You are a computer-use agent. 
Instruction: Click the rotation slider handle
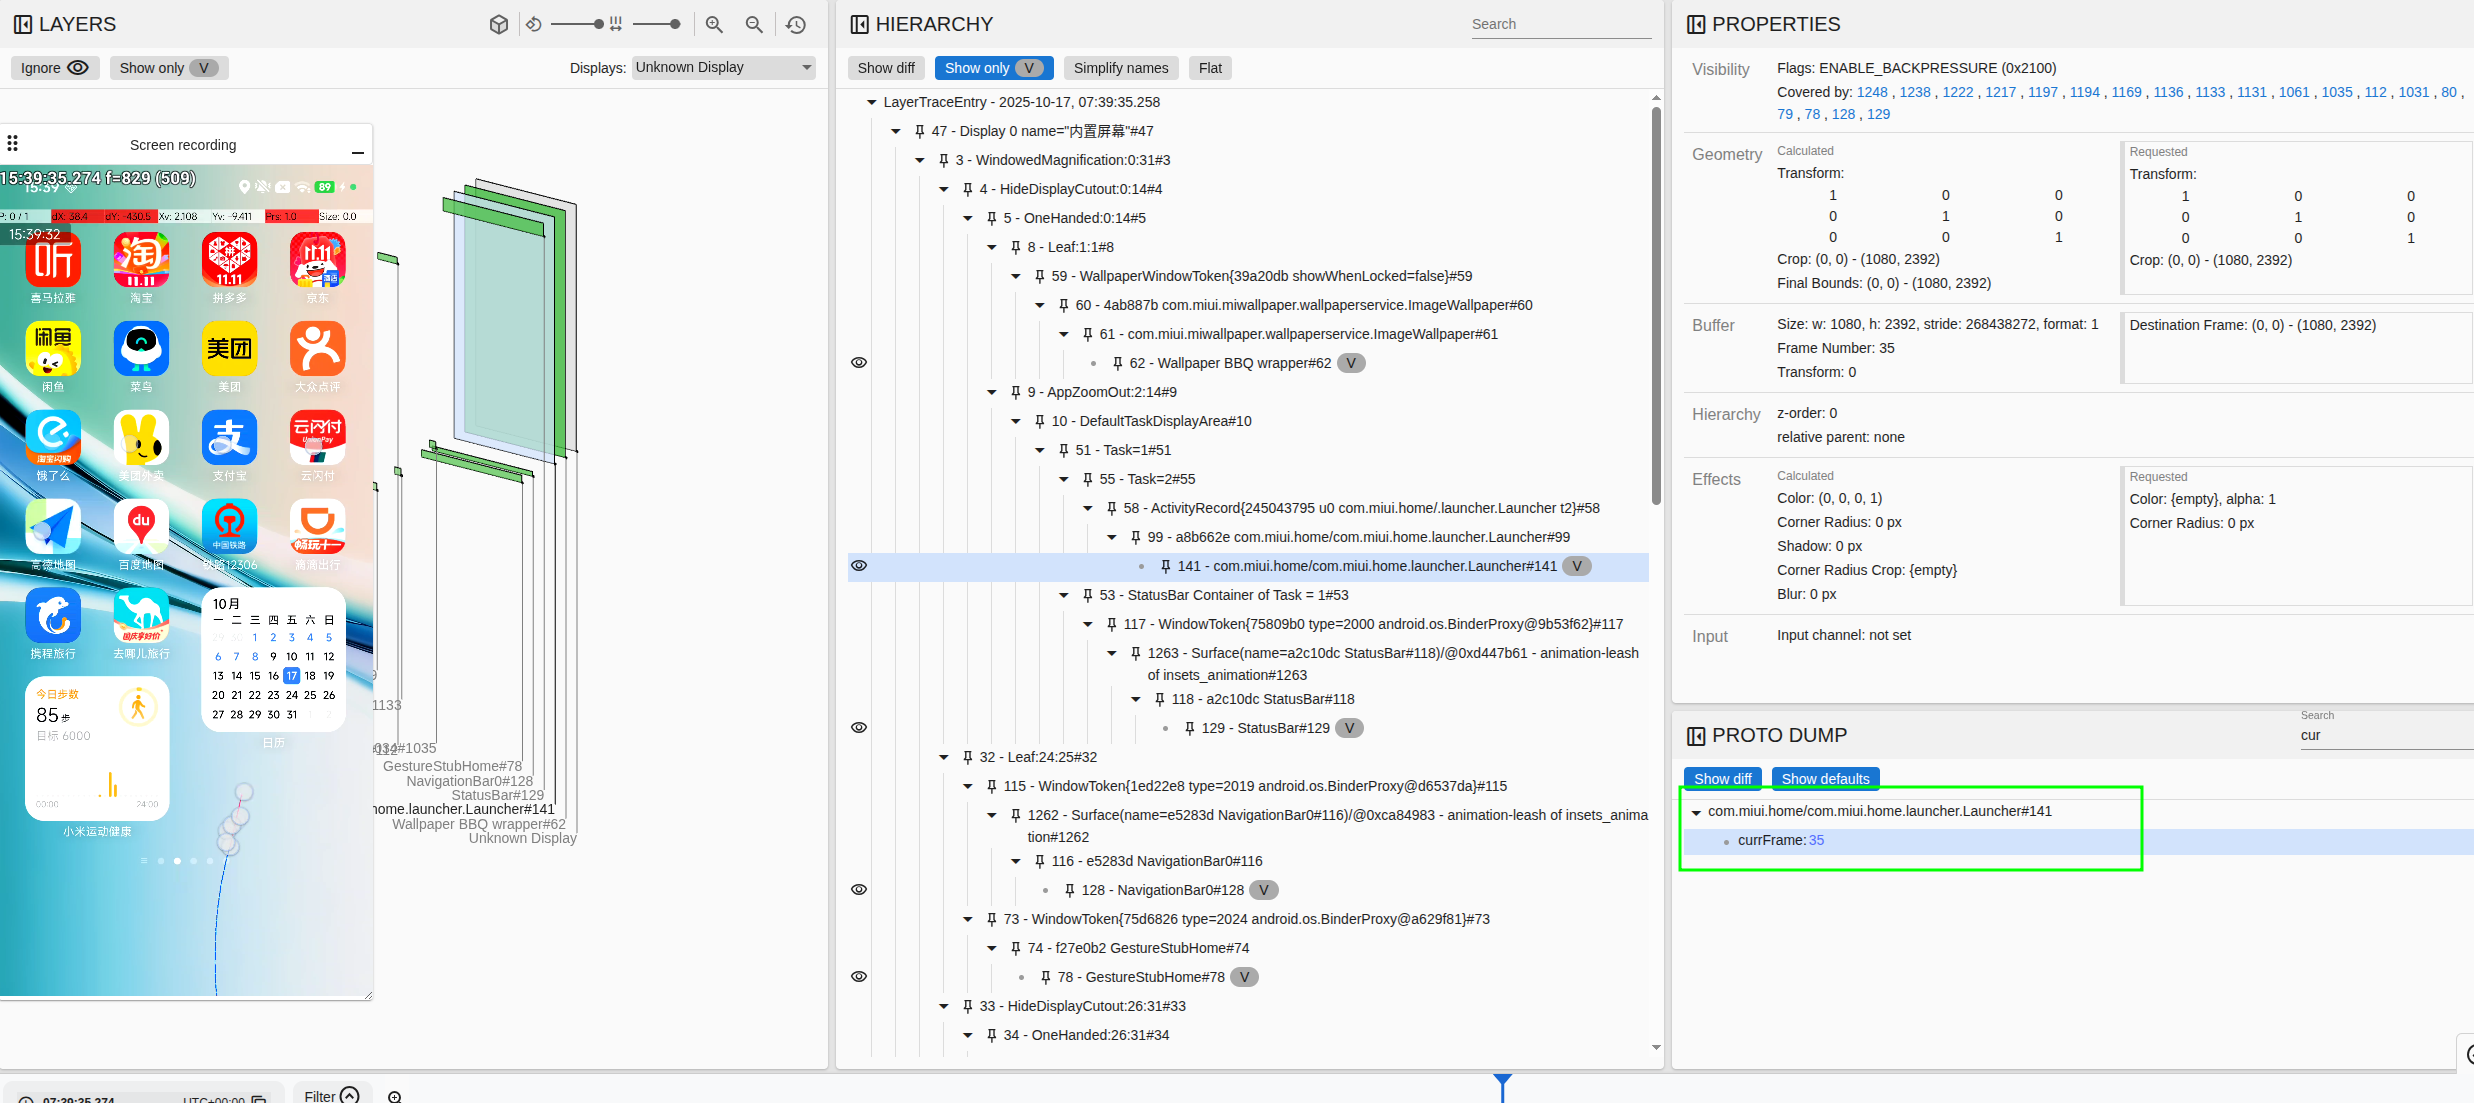[x=598, y=24]
